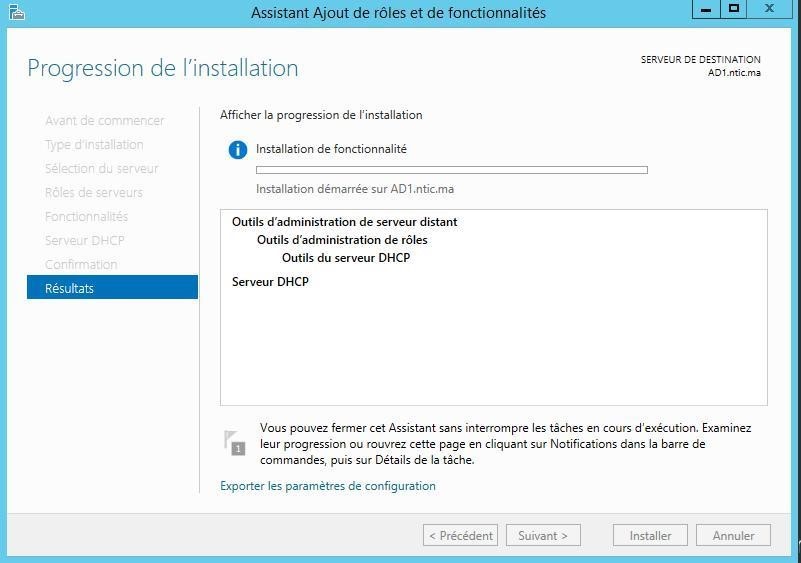Screen dimensions: 801x563
Task: Select Serveur DHCP entry in results list
Action: [x=270, y=282]
